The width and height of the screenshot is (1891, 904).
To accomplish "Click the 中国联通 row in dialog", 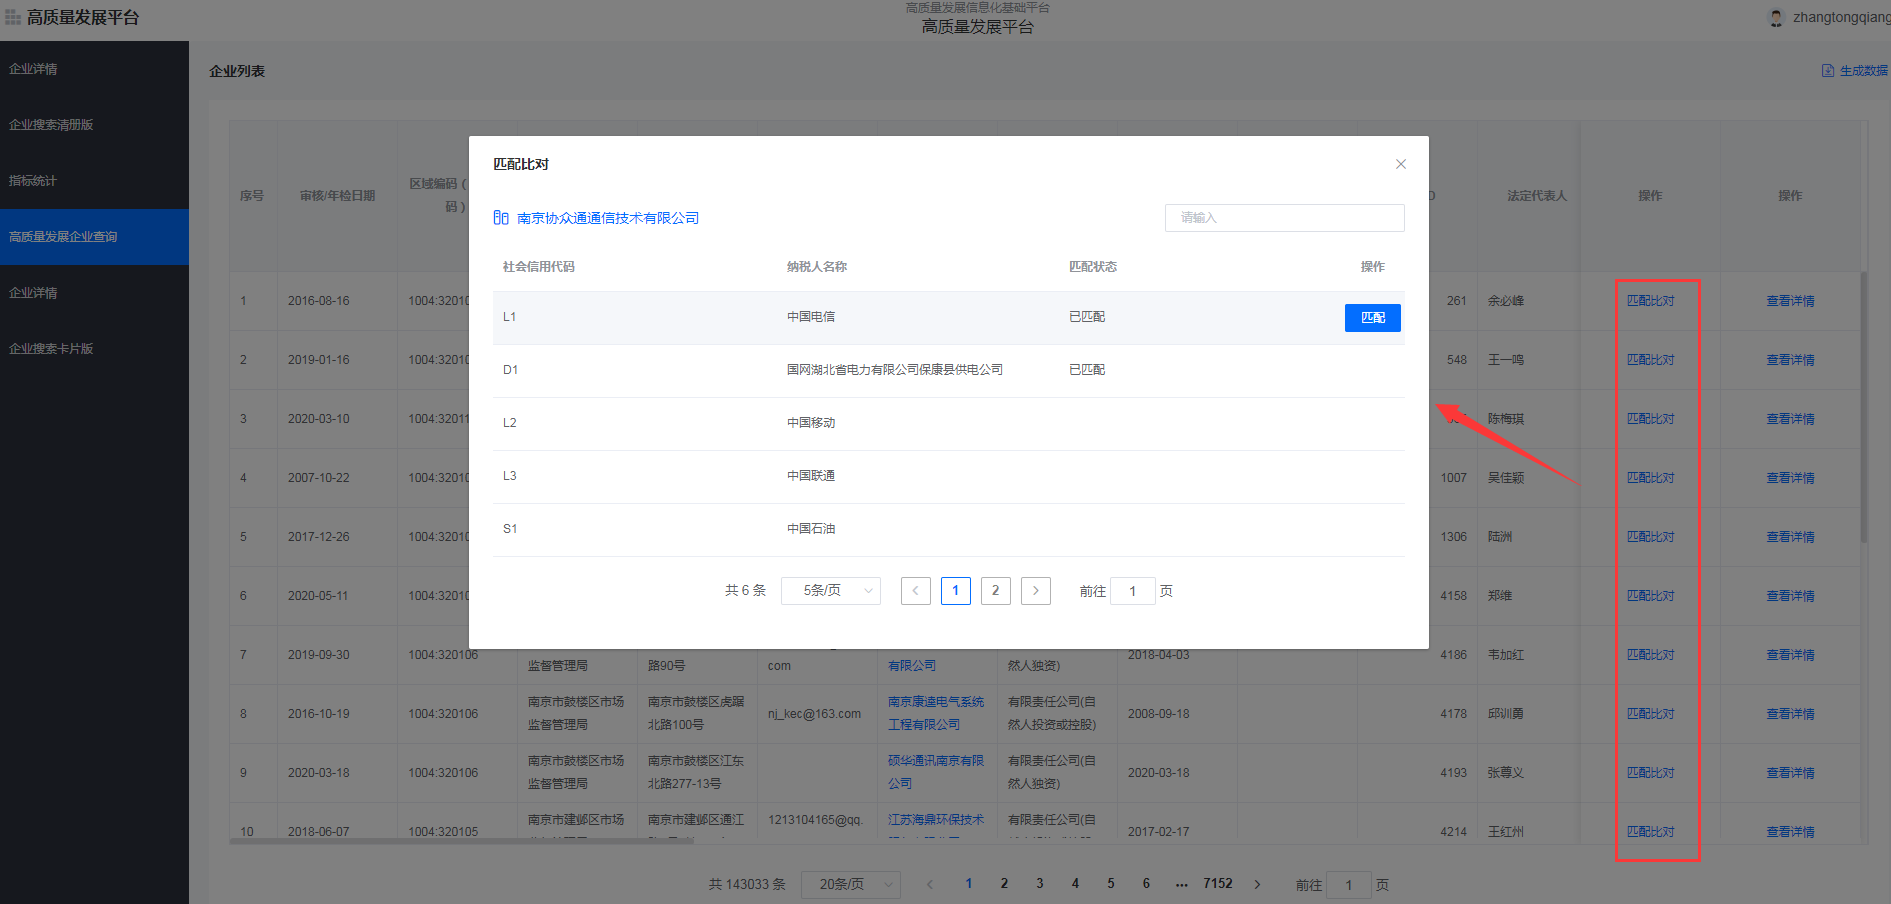I will coord(949,477).
